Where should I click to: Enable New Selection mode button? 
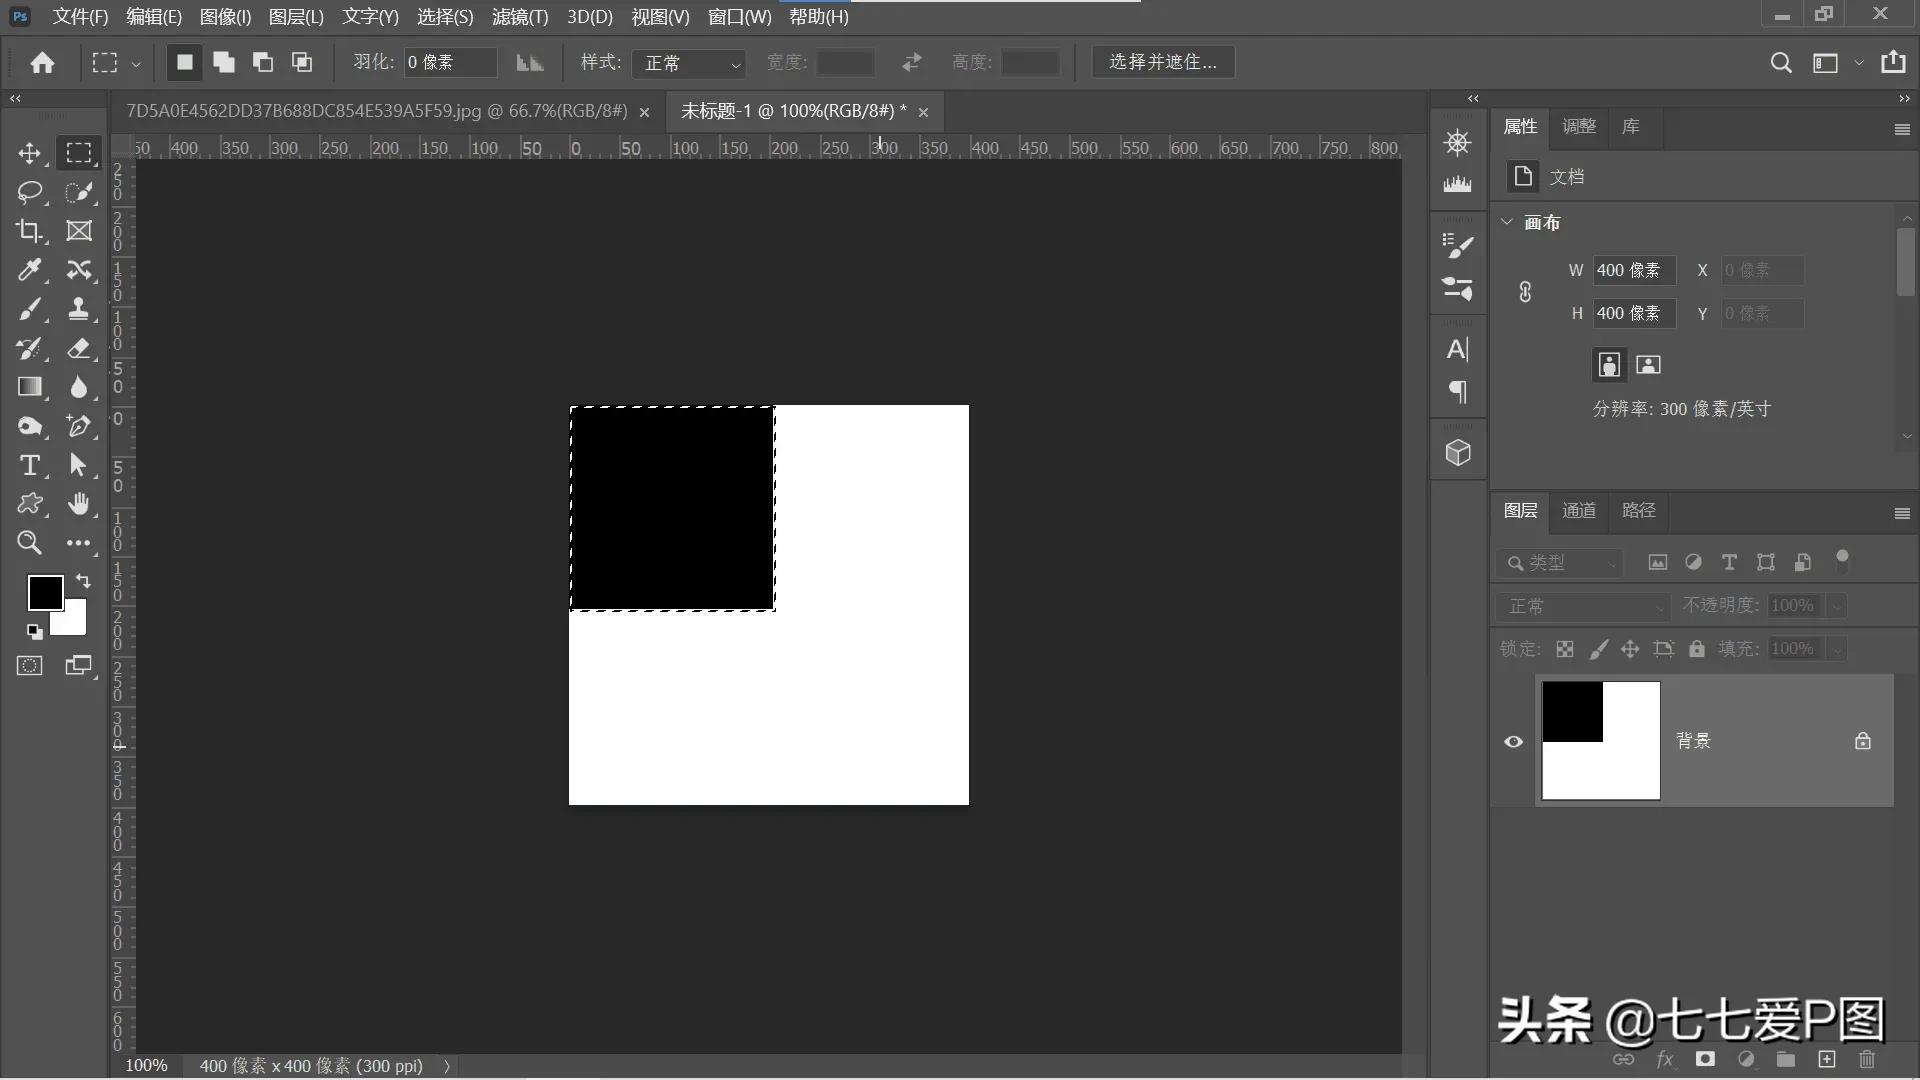point(184,62)
